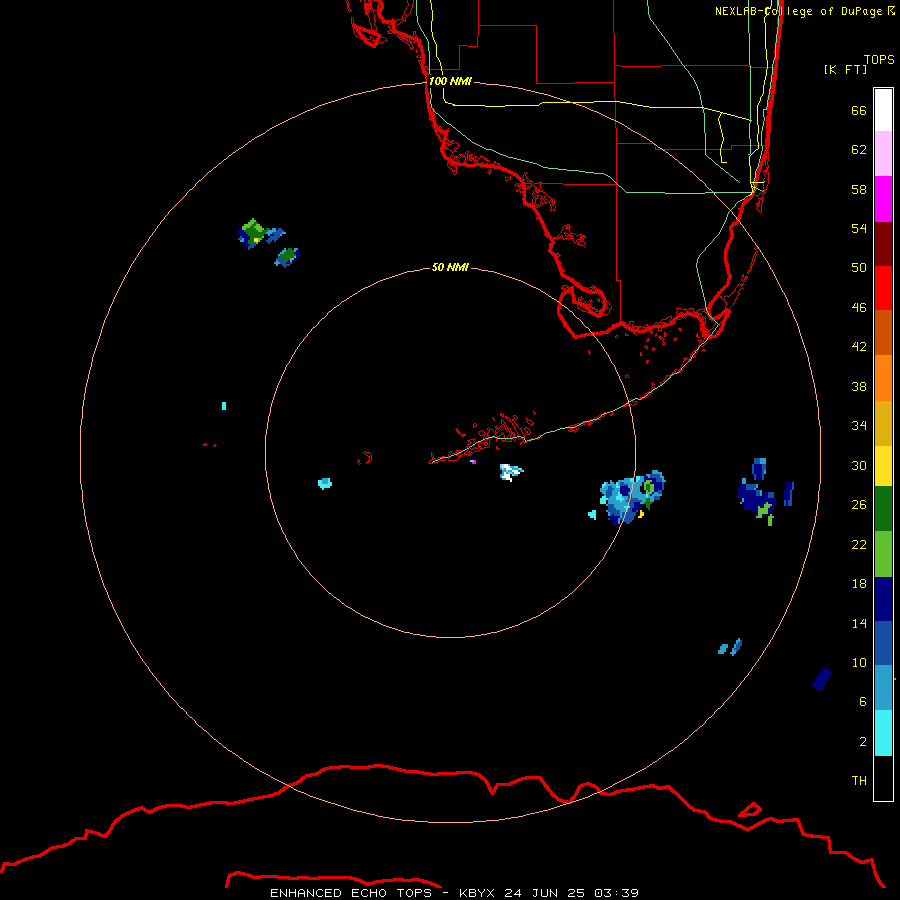Viewport: 900px width, 900px height.
Task: Click the "ENHANCED ECHO TOPS" title text
Action: point(351,893)
